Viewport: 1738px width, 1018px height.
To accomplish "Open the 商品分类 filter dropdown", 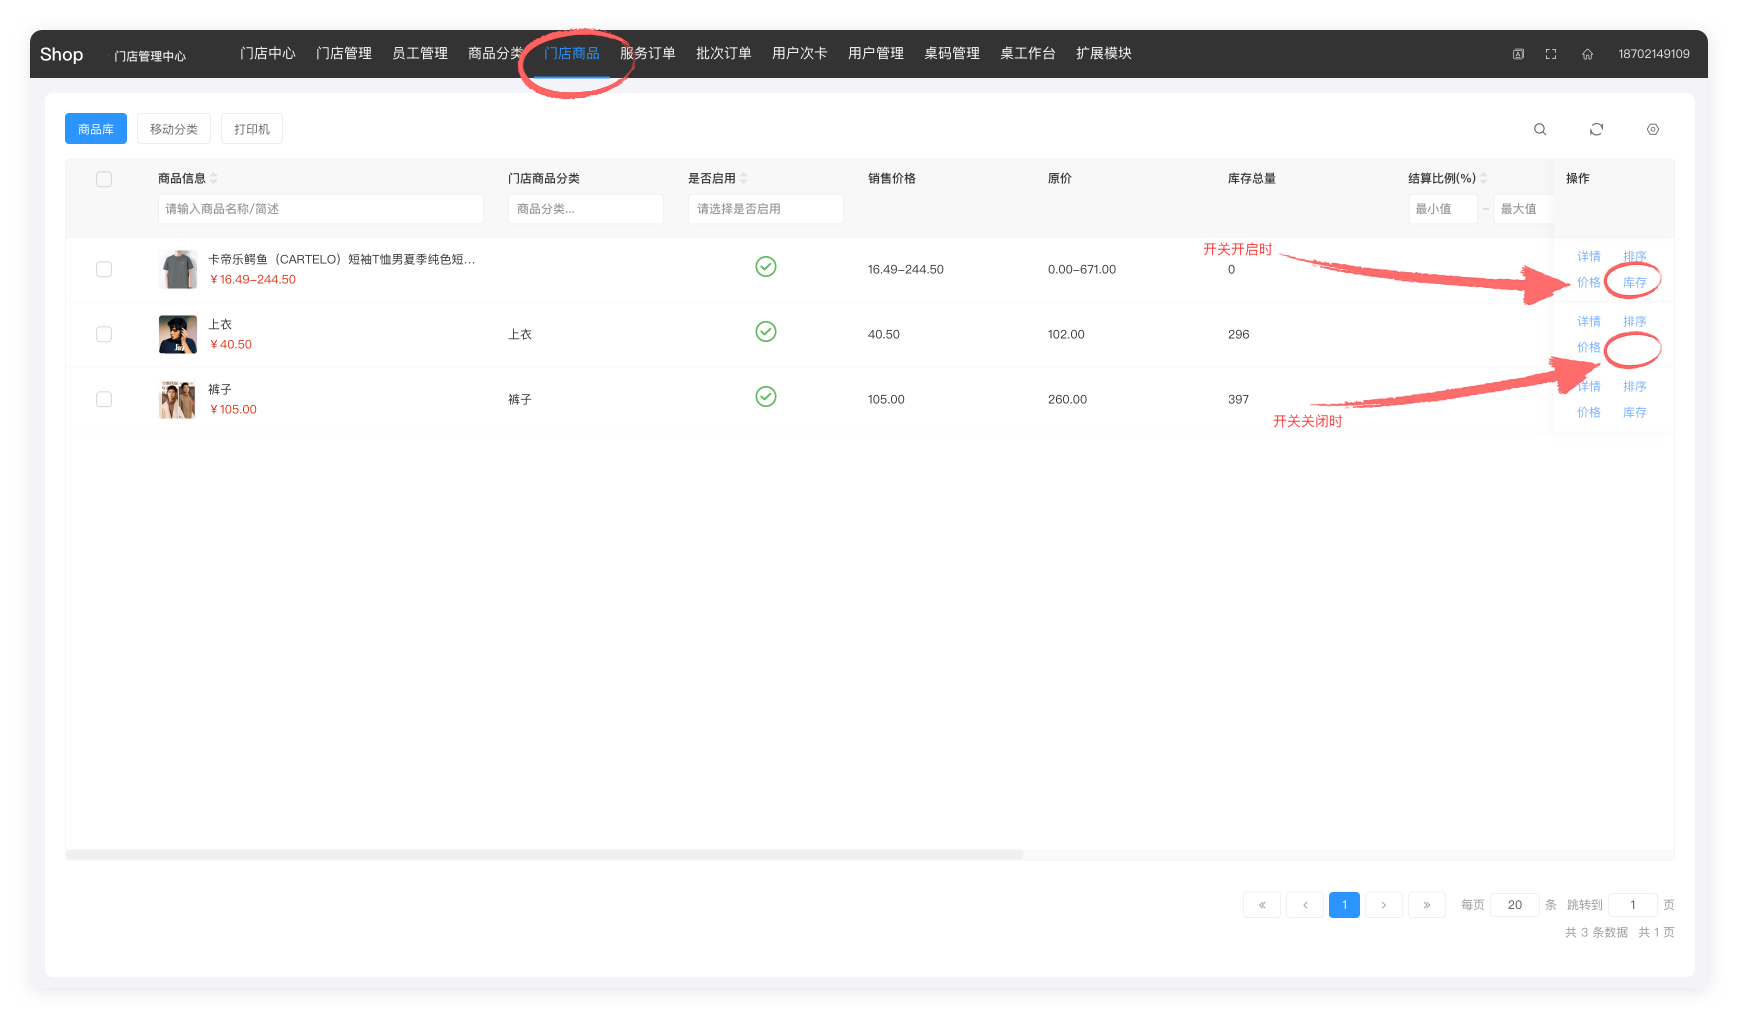I will 585,209.
